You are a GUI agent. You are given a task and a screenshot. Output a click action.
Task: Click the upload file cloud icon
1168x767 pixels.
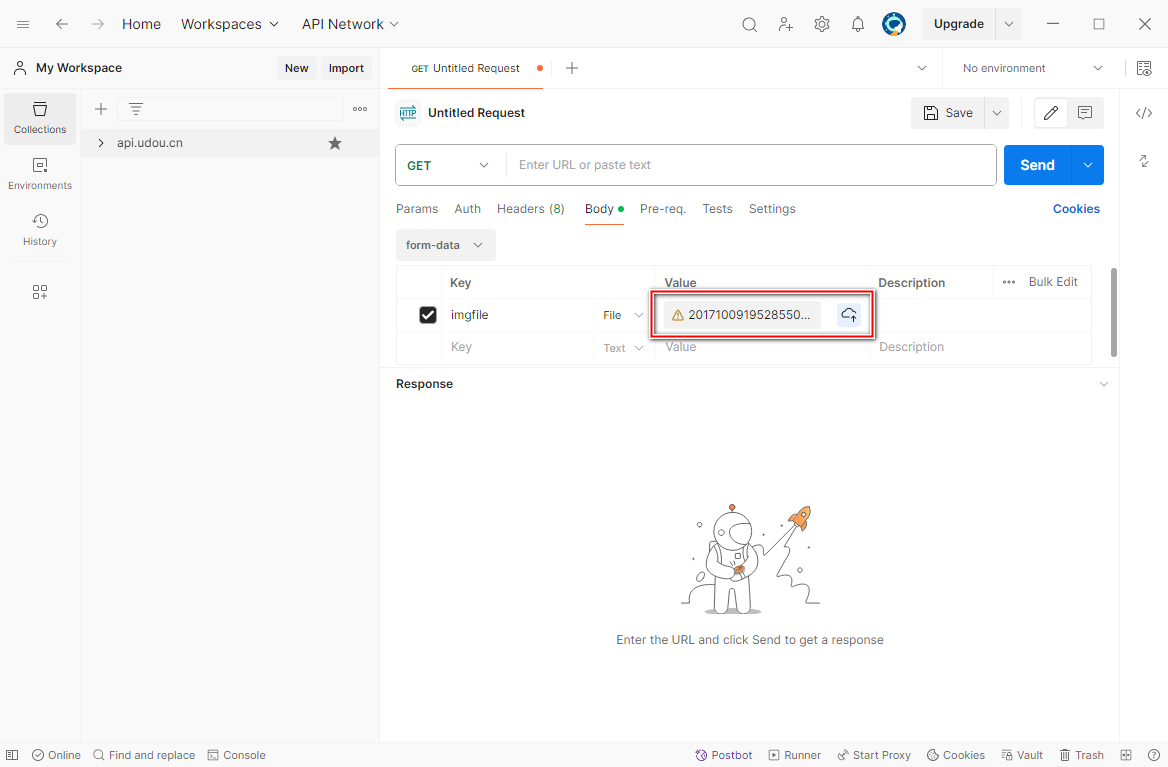click(849, 315)
